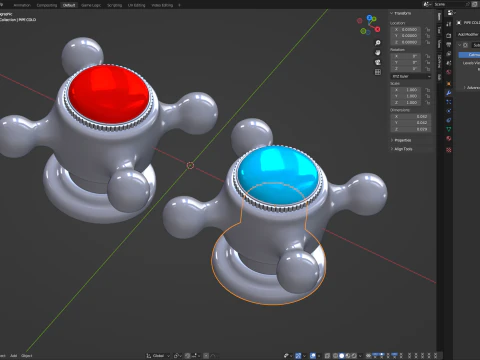Open the Add menu in viewport header

pyautogui.click(x=13, y=356)
